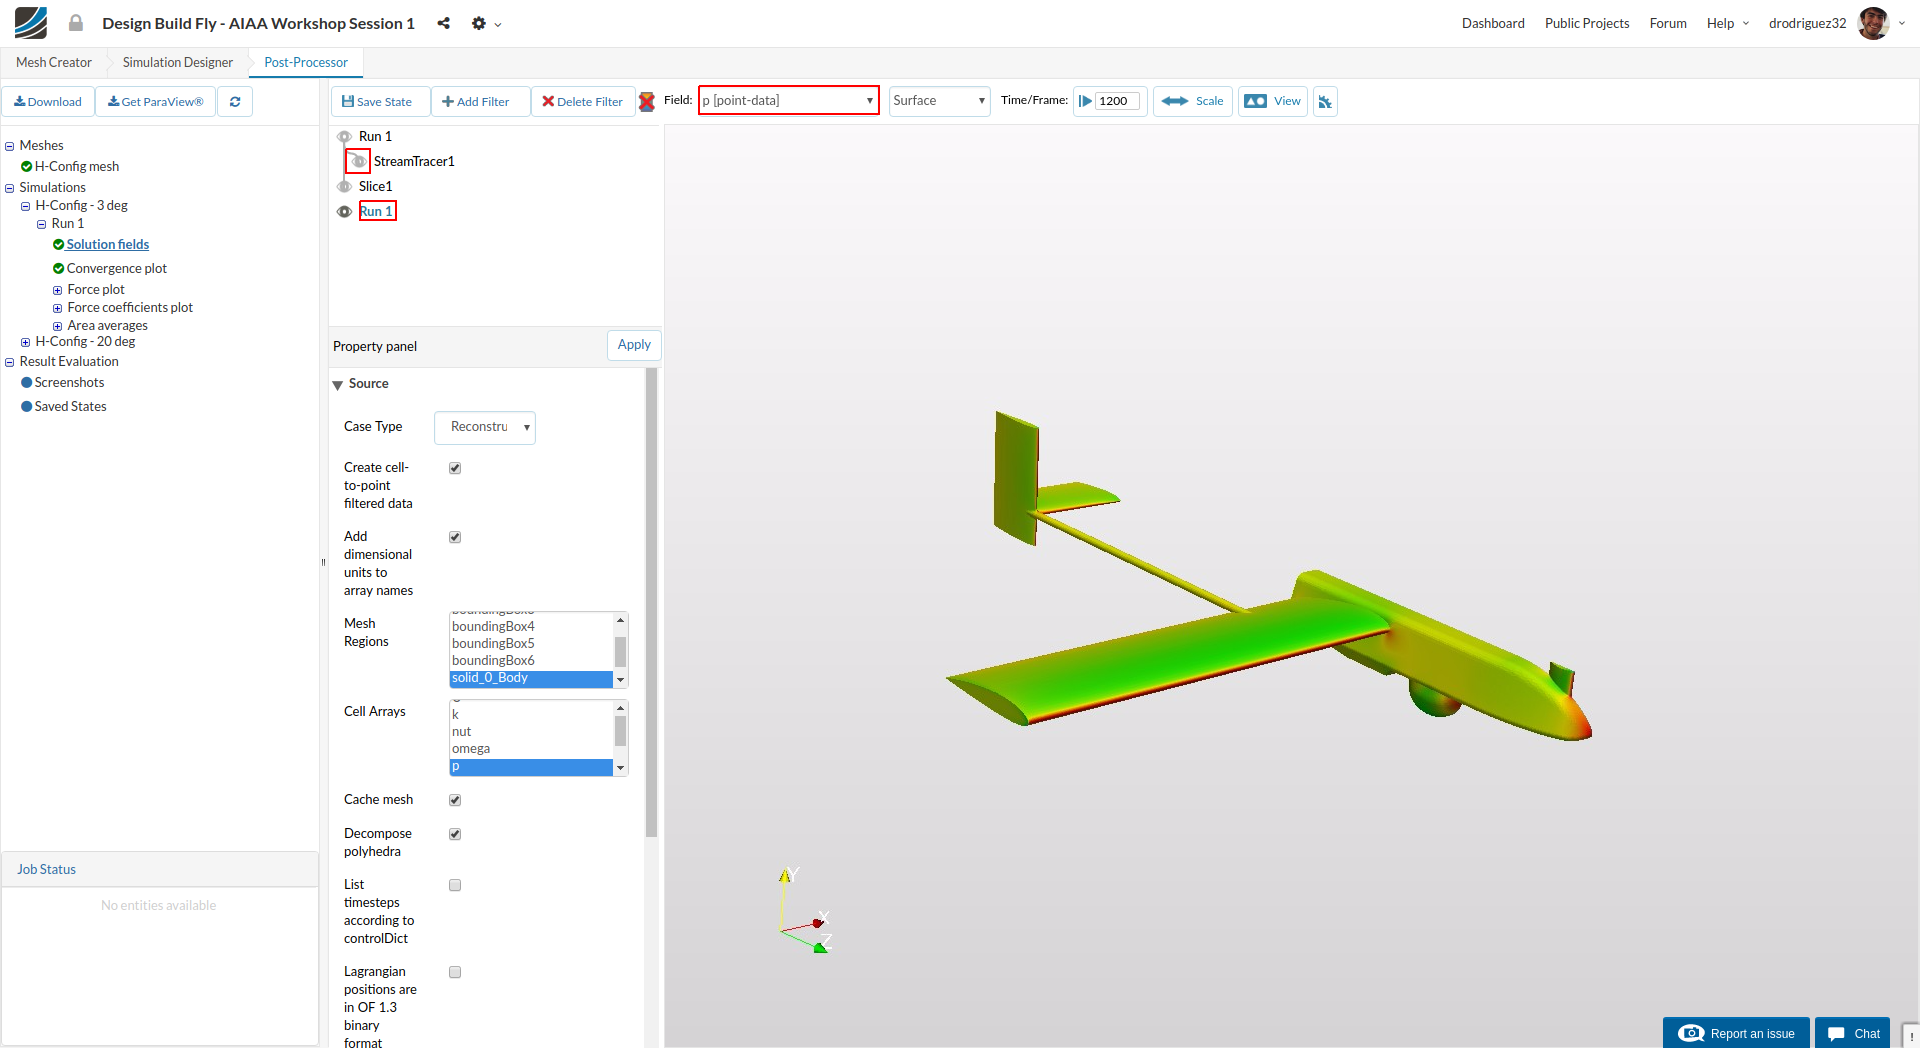Collapse the Source section
1920x1048 pixels.
(x=338, y=385)
